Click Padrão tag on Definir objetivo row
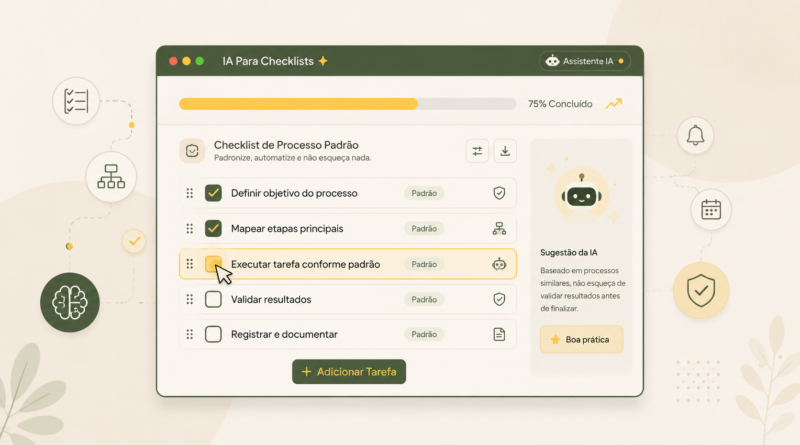The image size is (800, 445). 424,193
